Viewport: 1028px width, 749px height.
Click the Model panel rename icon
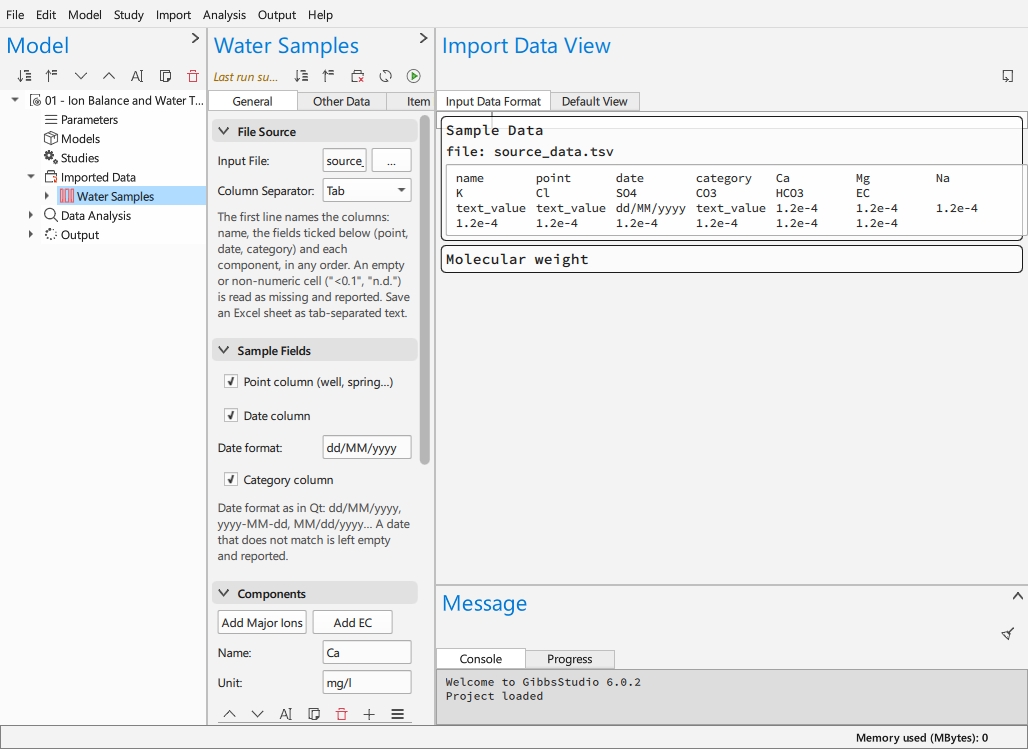[x=137, y=76]
